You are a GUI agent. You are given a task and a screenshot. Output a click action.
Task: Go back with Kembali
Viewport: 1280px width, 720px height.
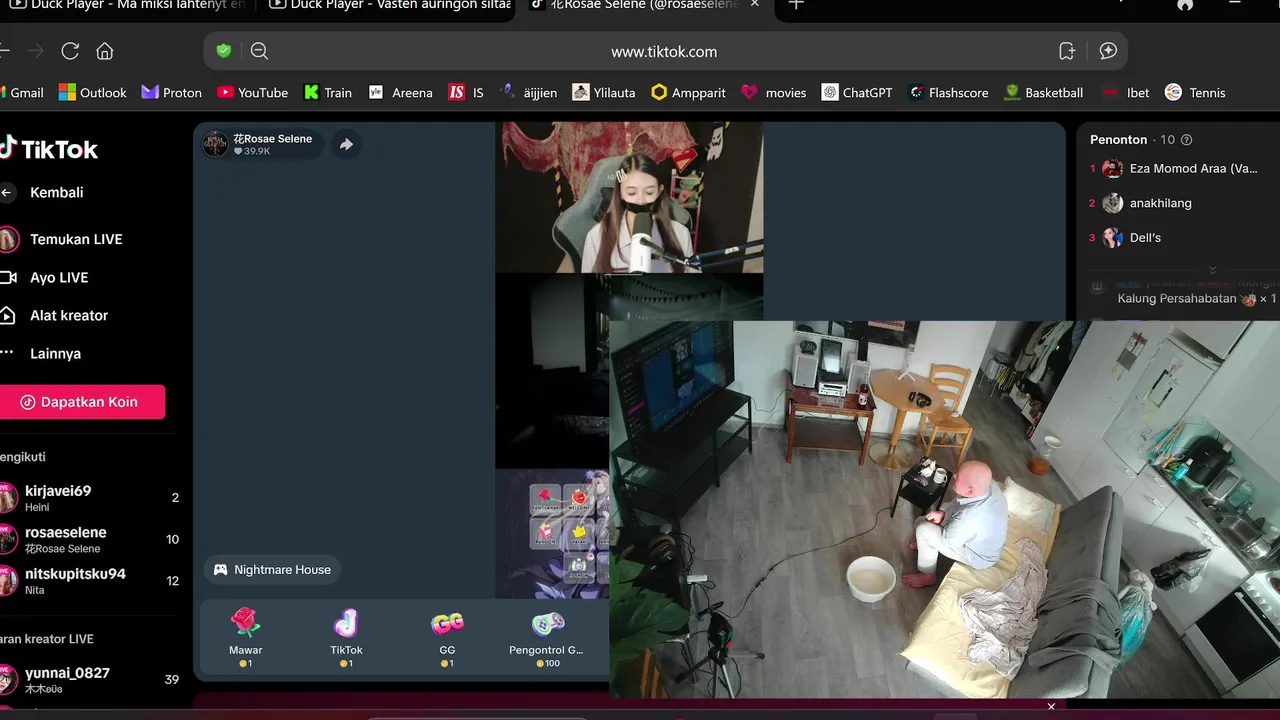[x=42, y=192]
